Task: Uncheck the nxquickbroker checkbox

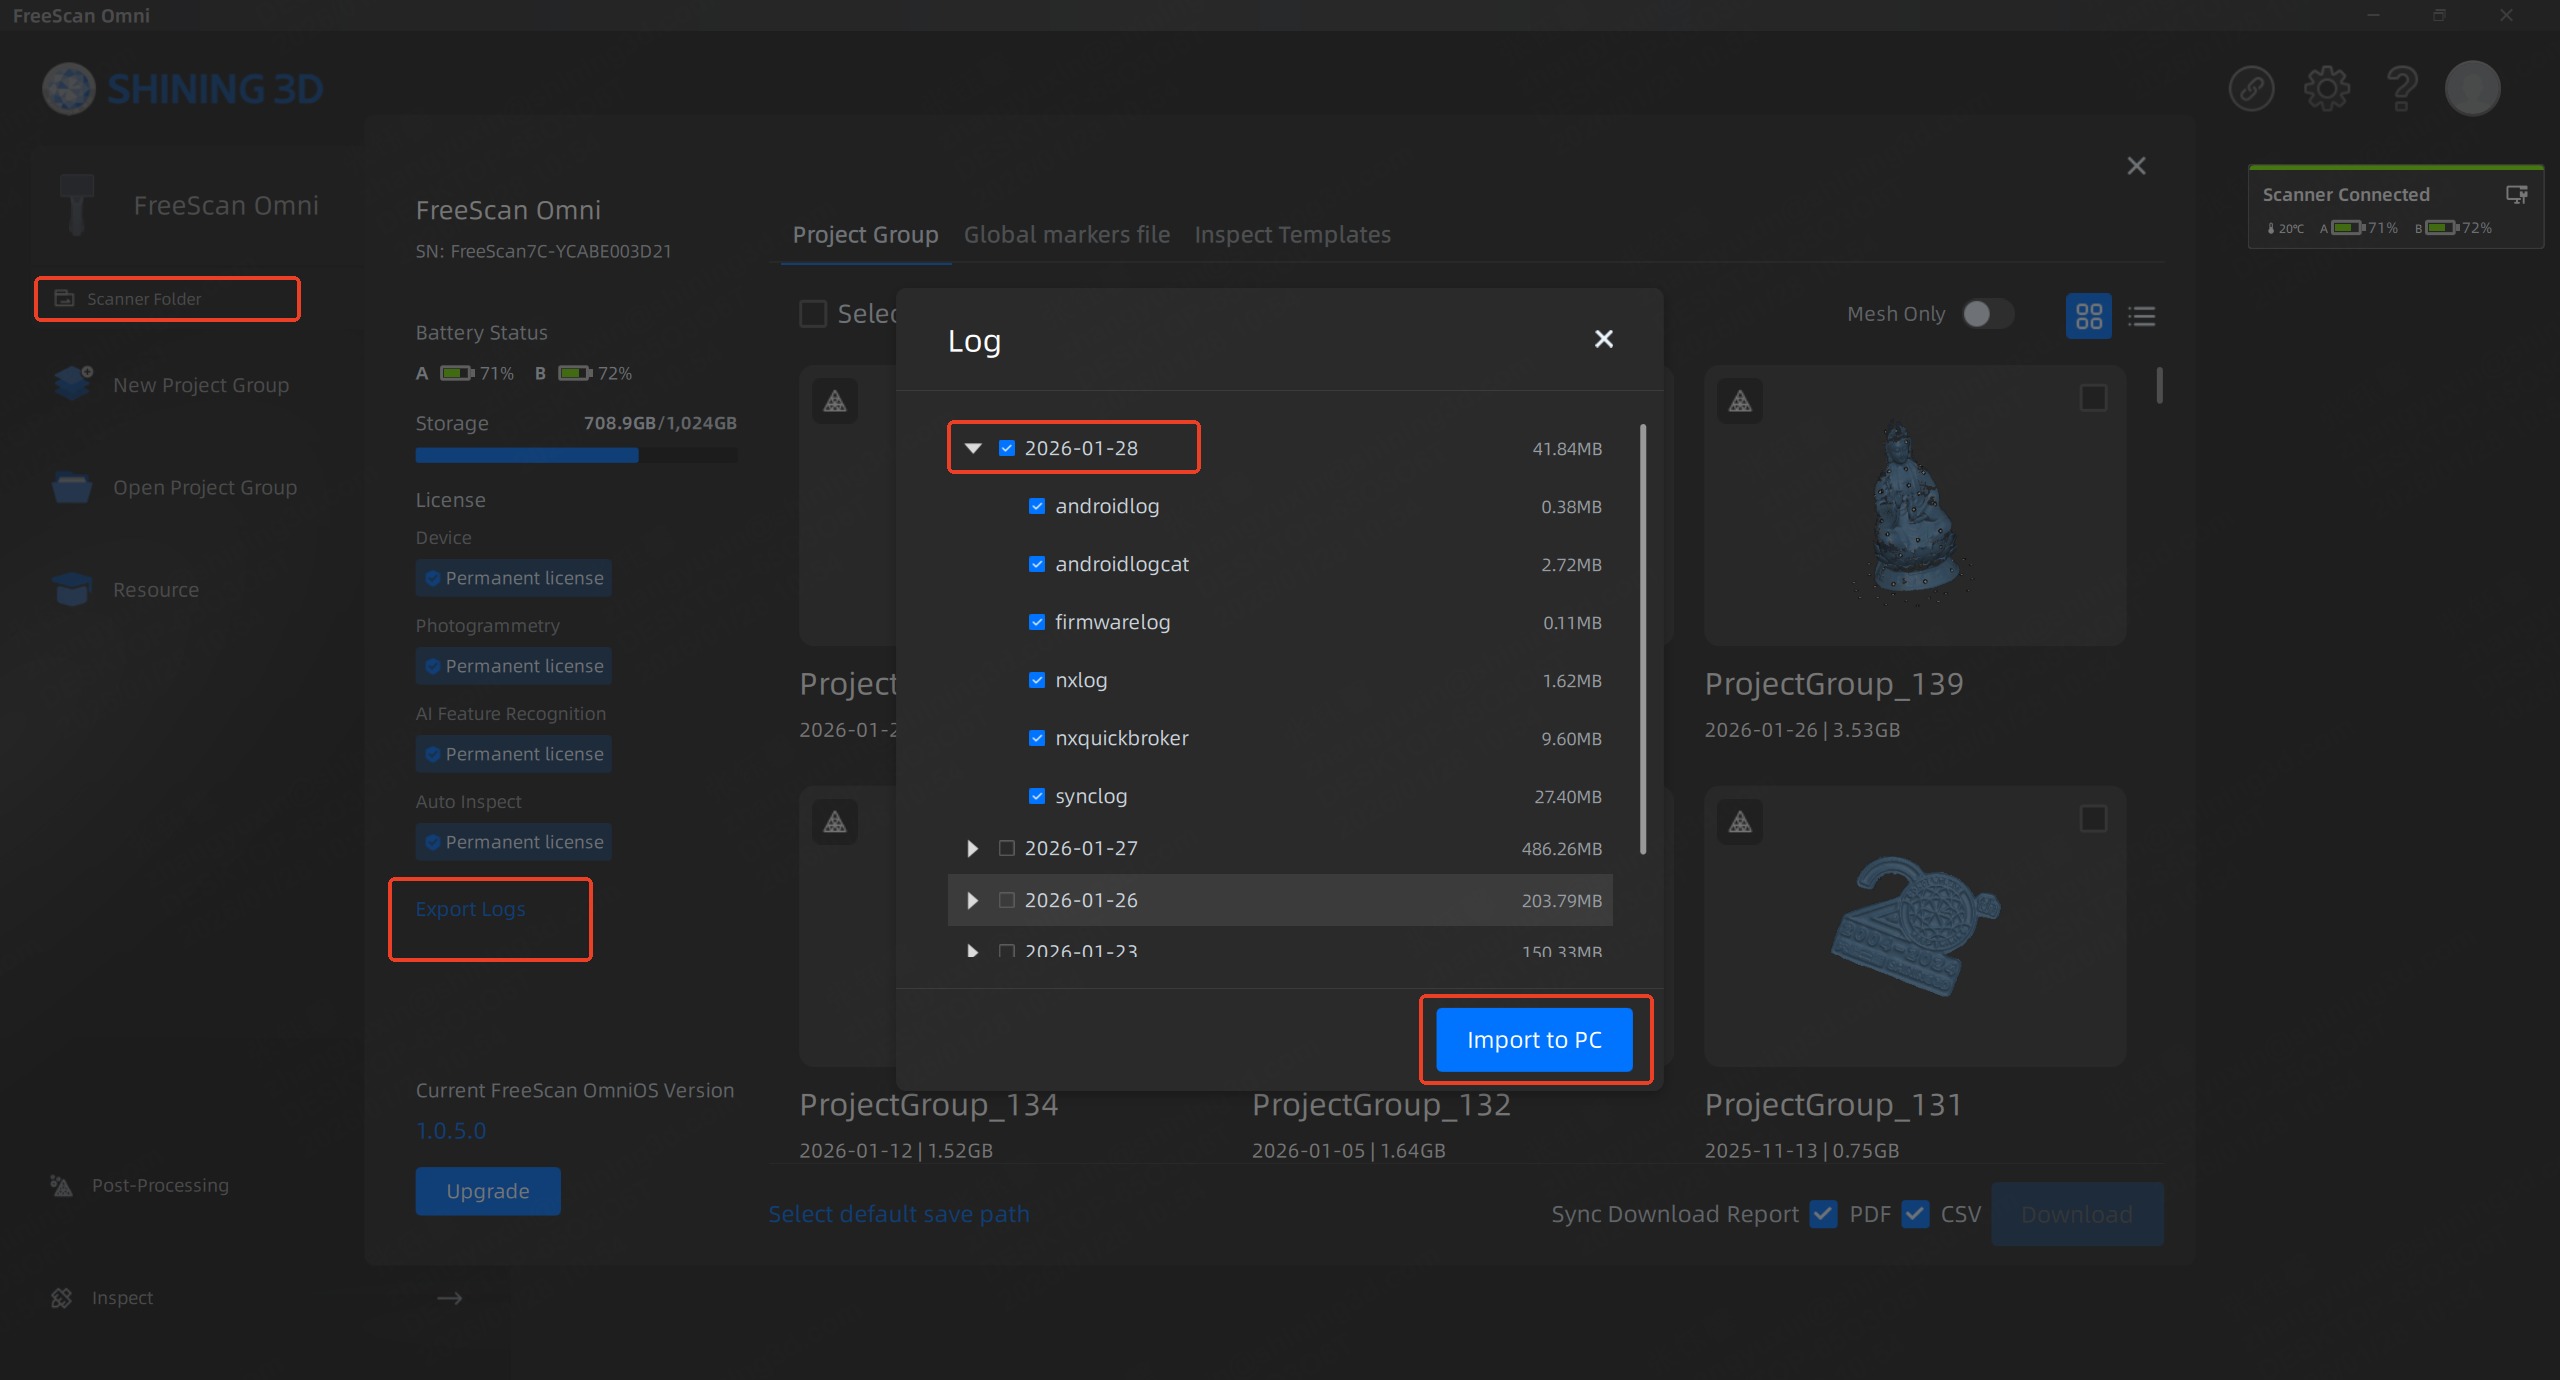Action: [1037, 738]
